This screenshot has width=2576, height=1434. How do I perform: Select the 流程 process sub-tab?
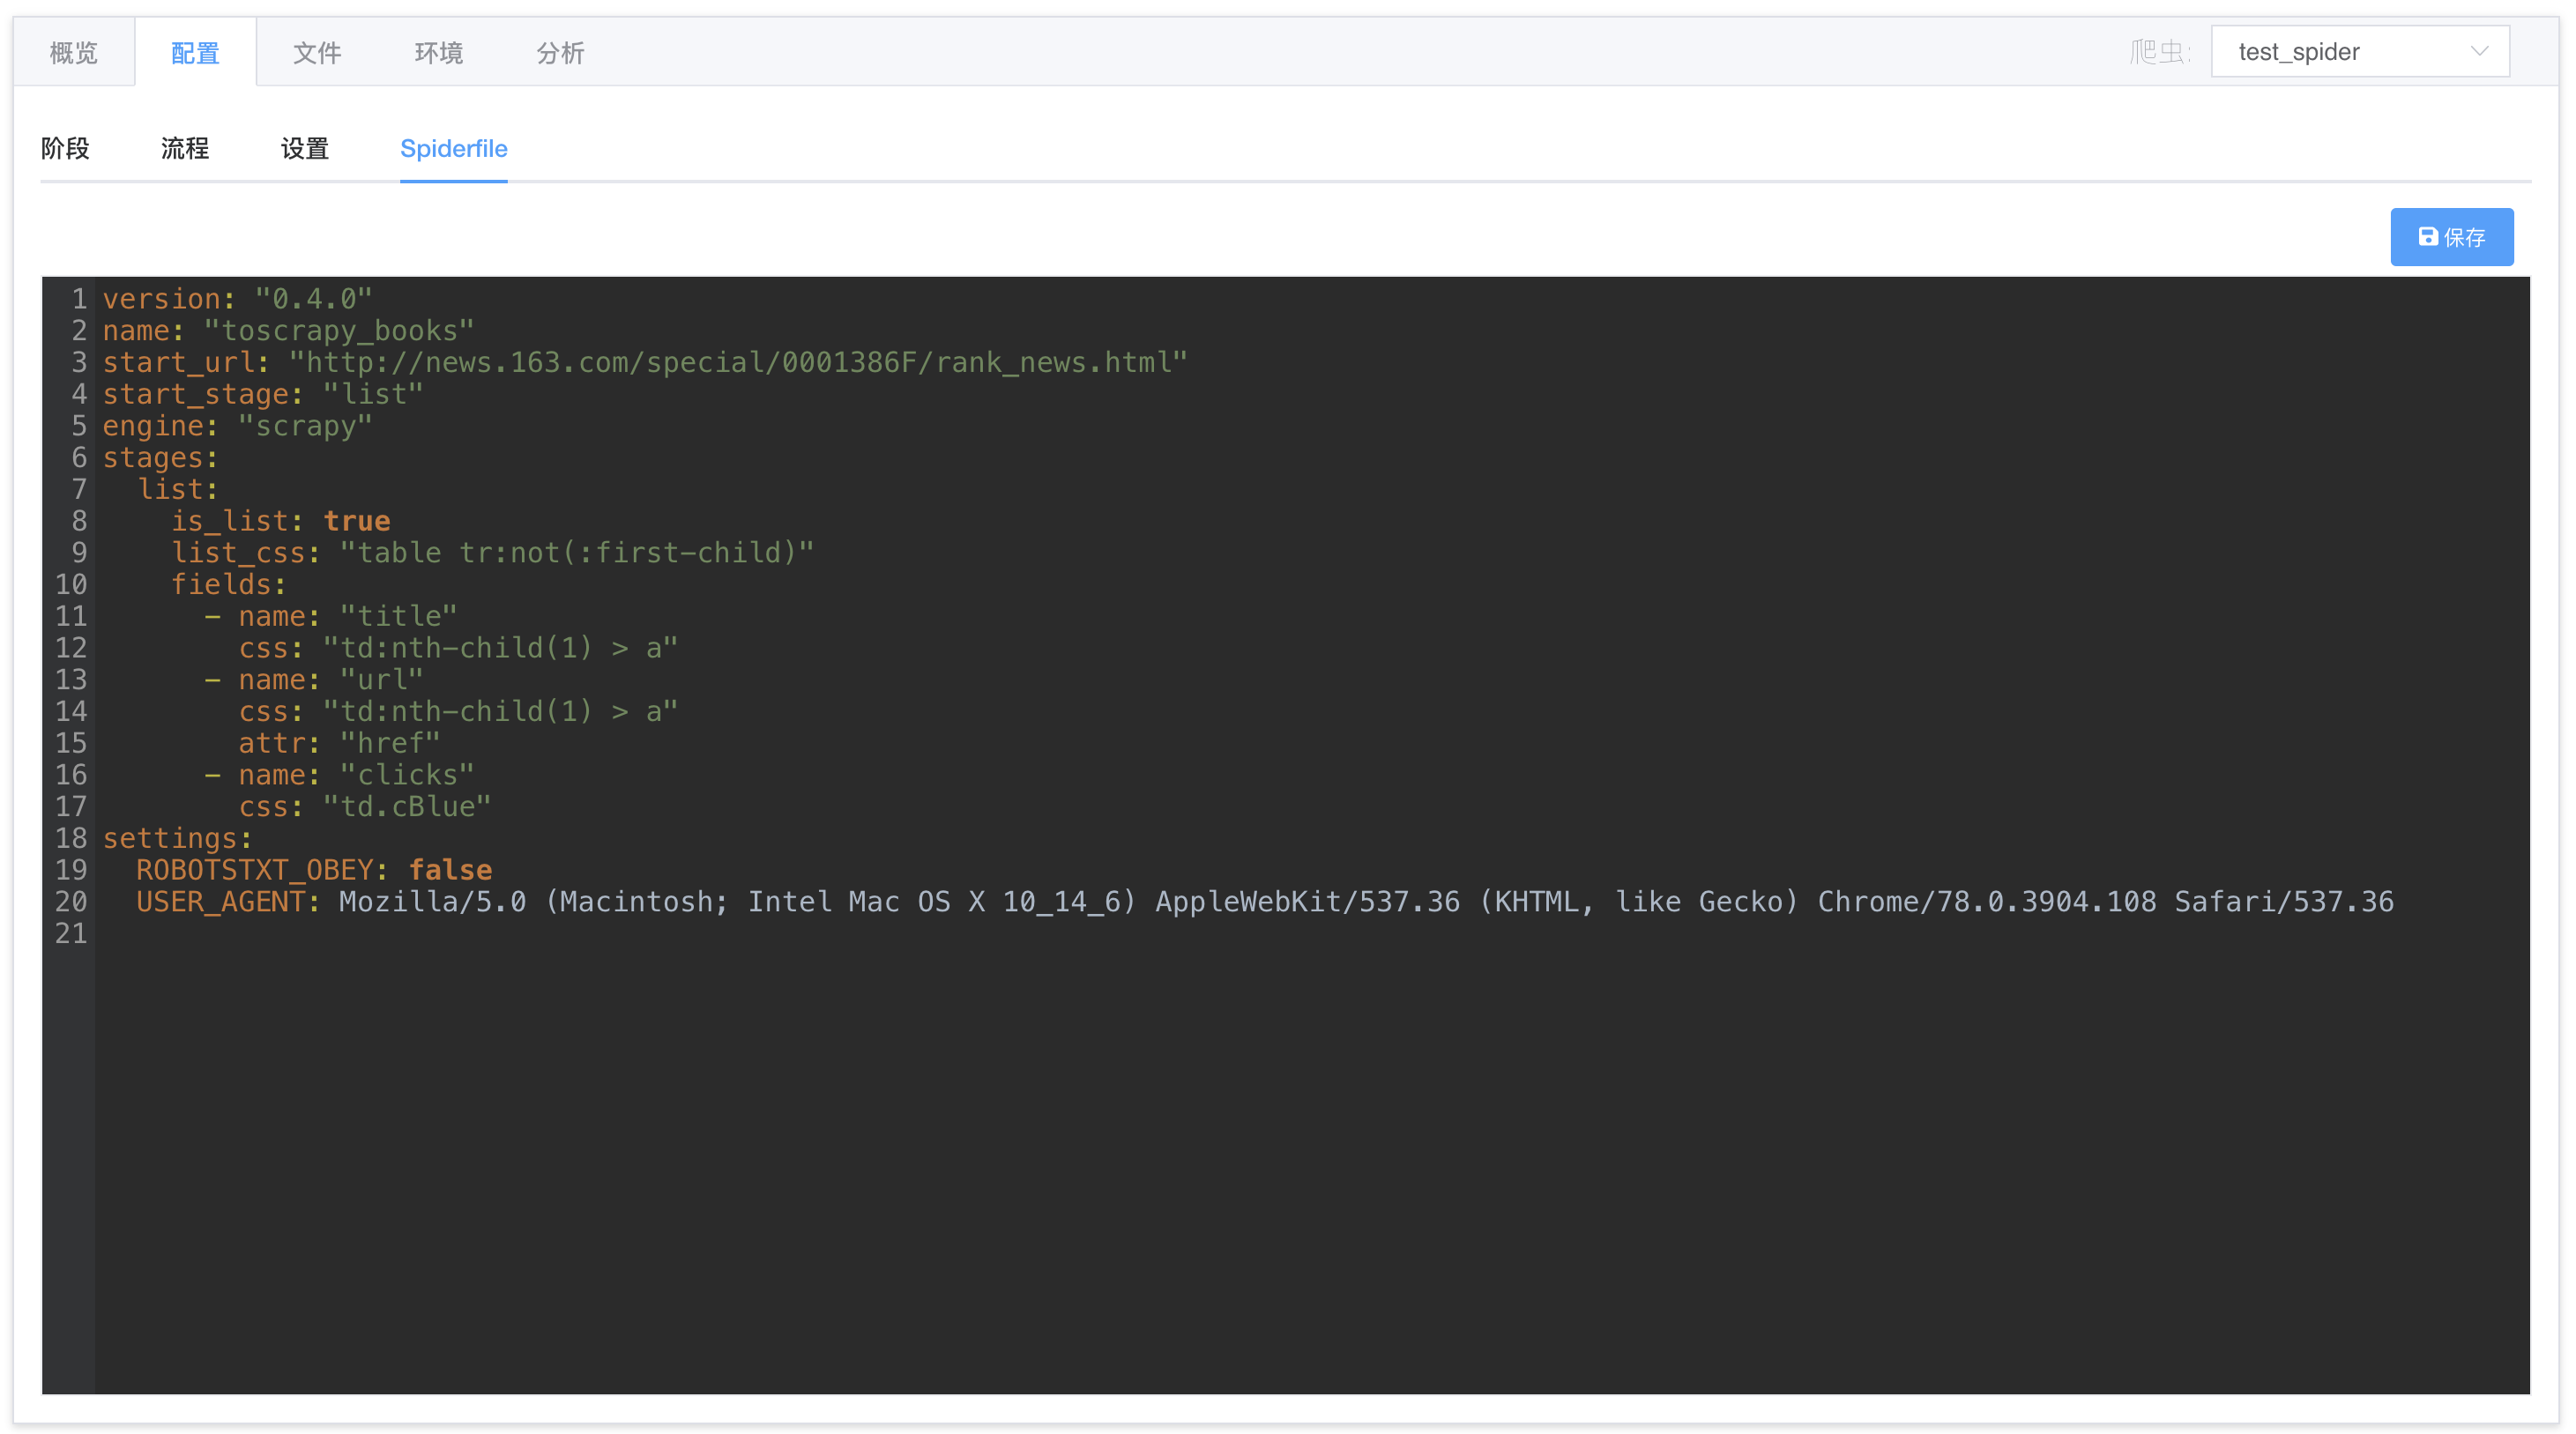(185, 148)
